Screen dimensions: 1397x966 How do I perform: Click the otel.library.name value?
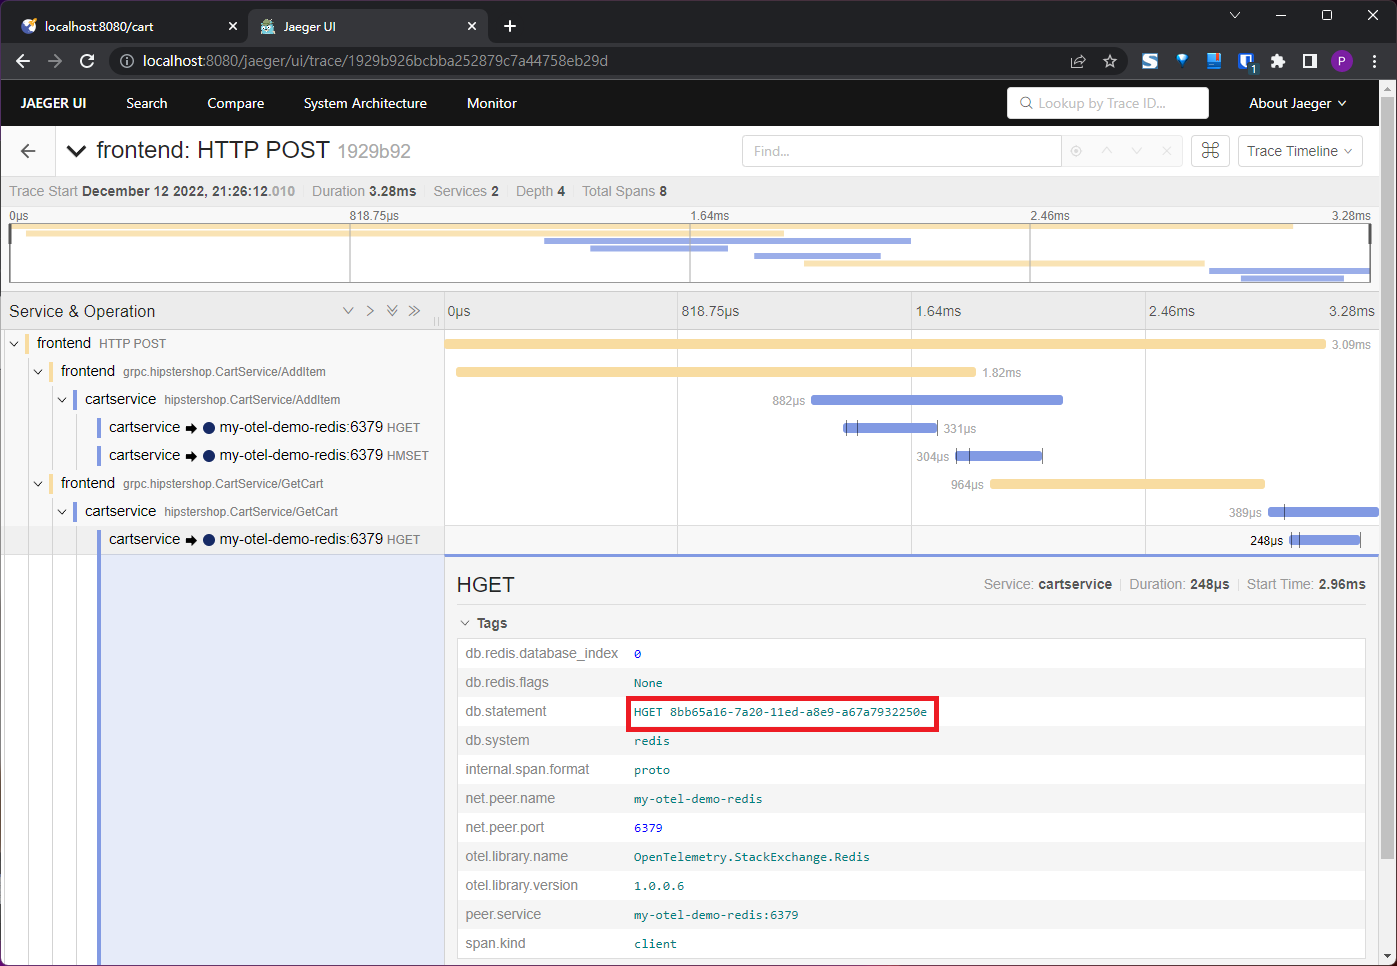pos(751,857)
